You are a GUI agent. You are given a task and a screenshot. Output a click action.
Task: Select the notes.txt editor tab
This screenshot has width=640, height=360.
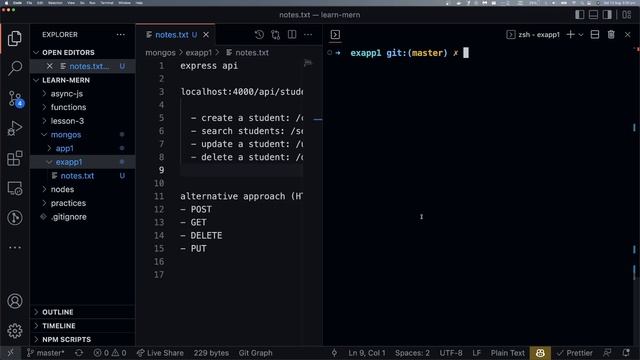(x=176, y=35)
